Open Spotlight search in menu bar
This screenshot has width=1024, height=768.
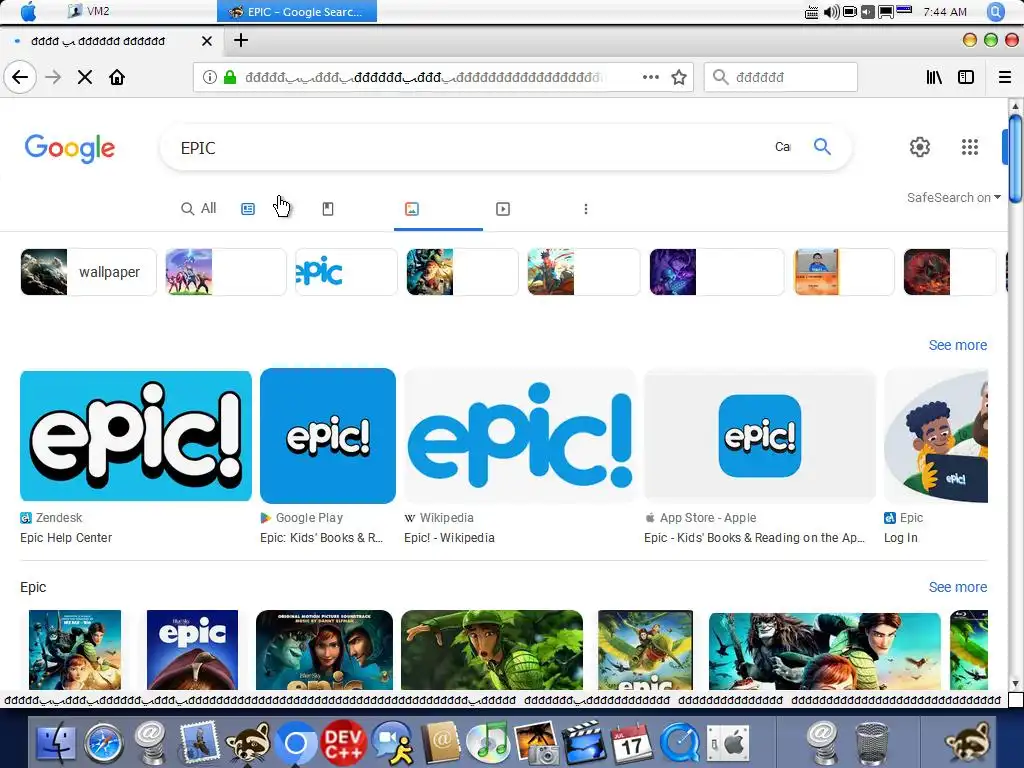[996, 12]
